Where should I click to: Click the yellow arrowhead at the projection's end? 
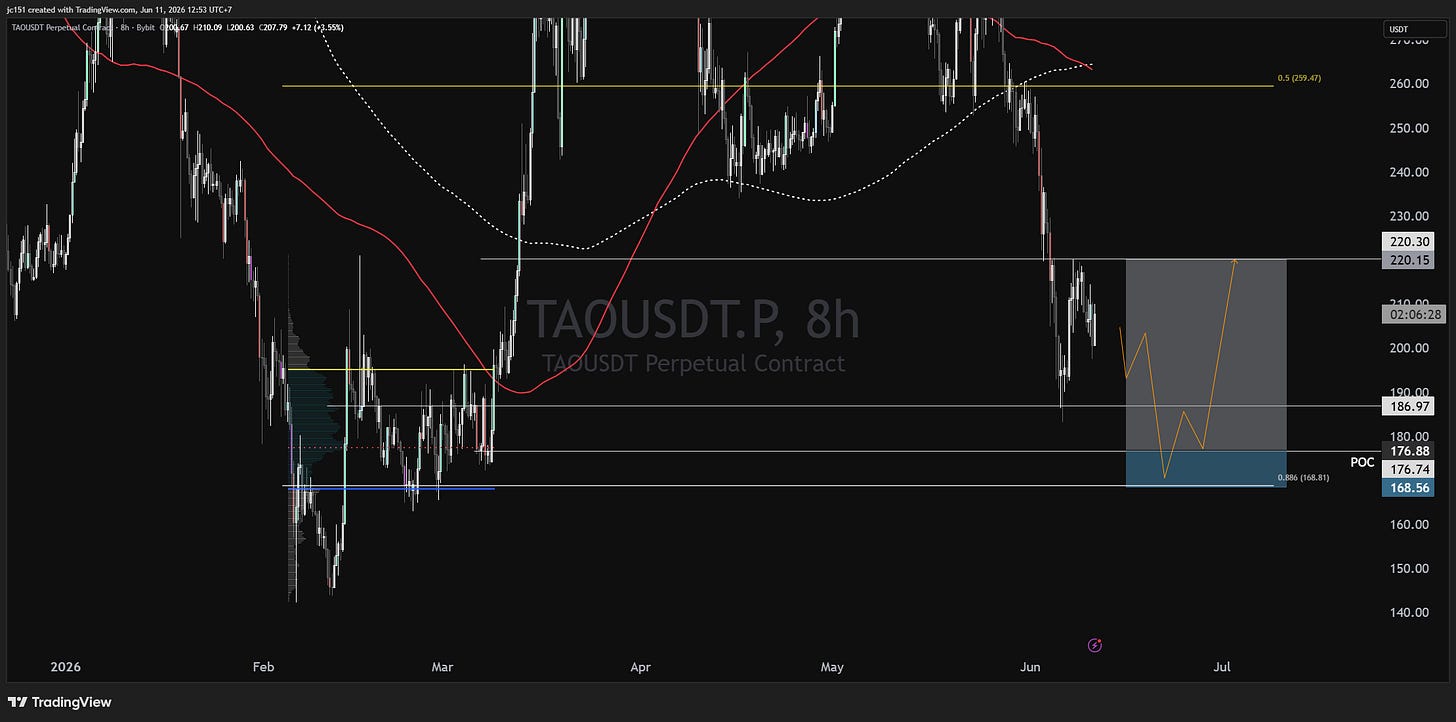[1235, 262]
